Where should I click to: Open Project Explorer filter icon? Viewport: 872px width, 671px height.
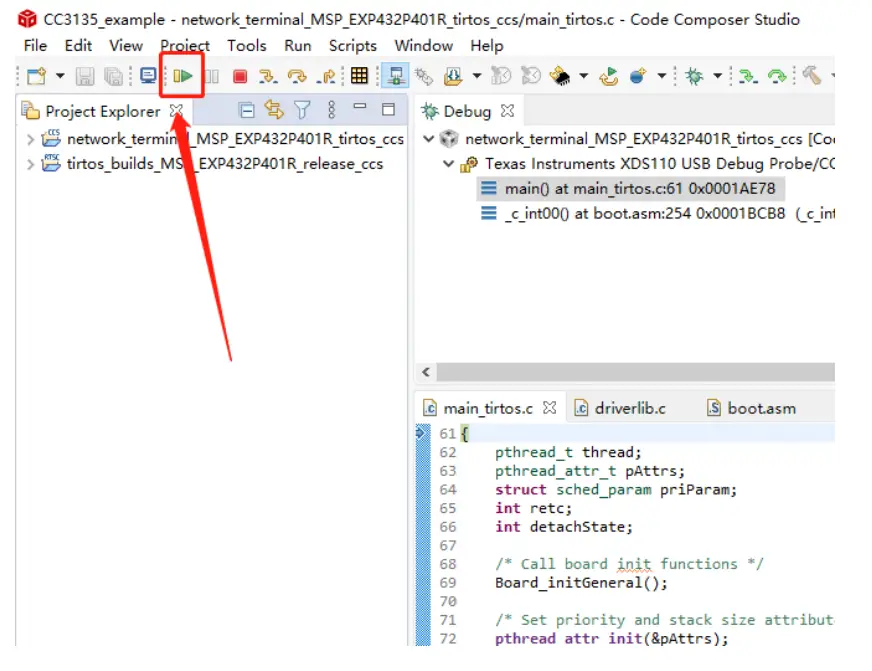pyautogui.click(x=302, y=110)
